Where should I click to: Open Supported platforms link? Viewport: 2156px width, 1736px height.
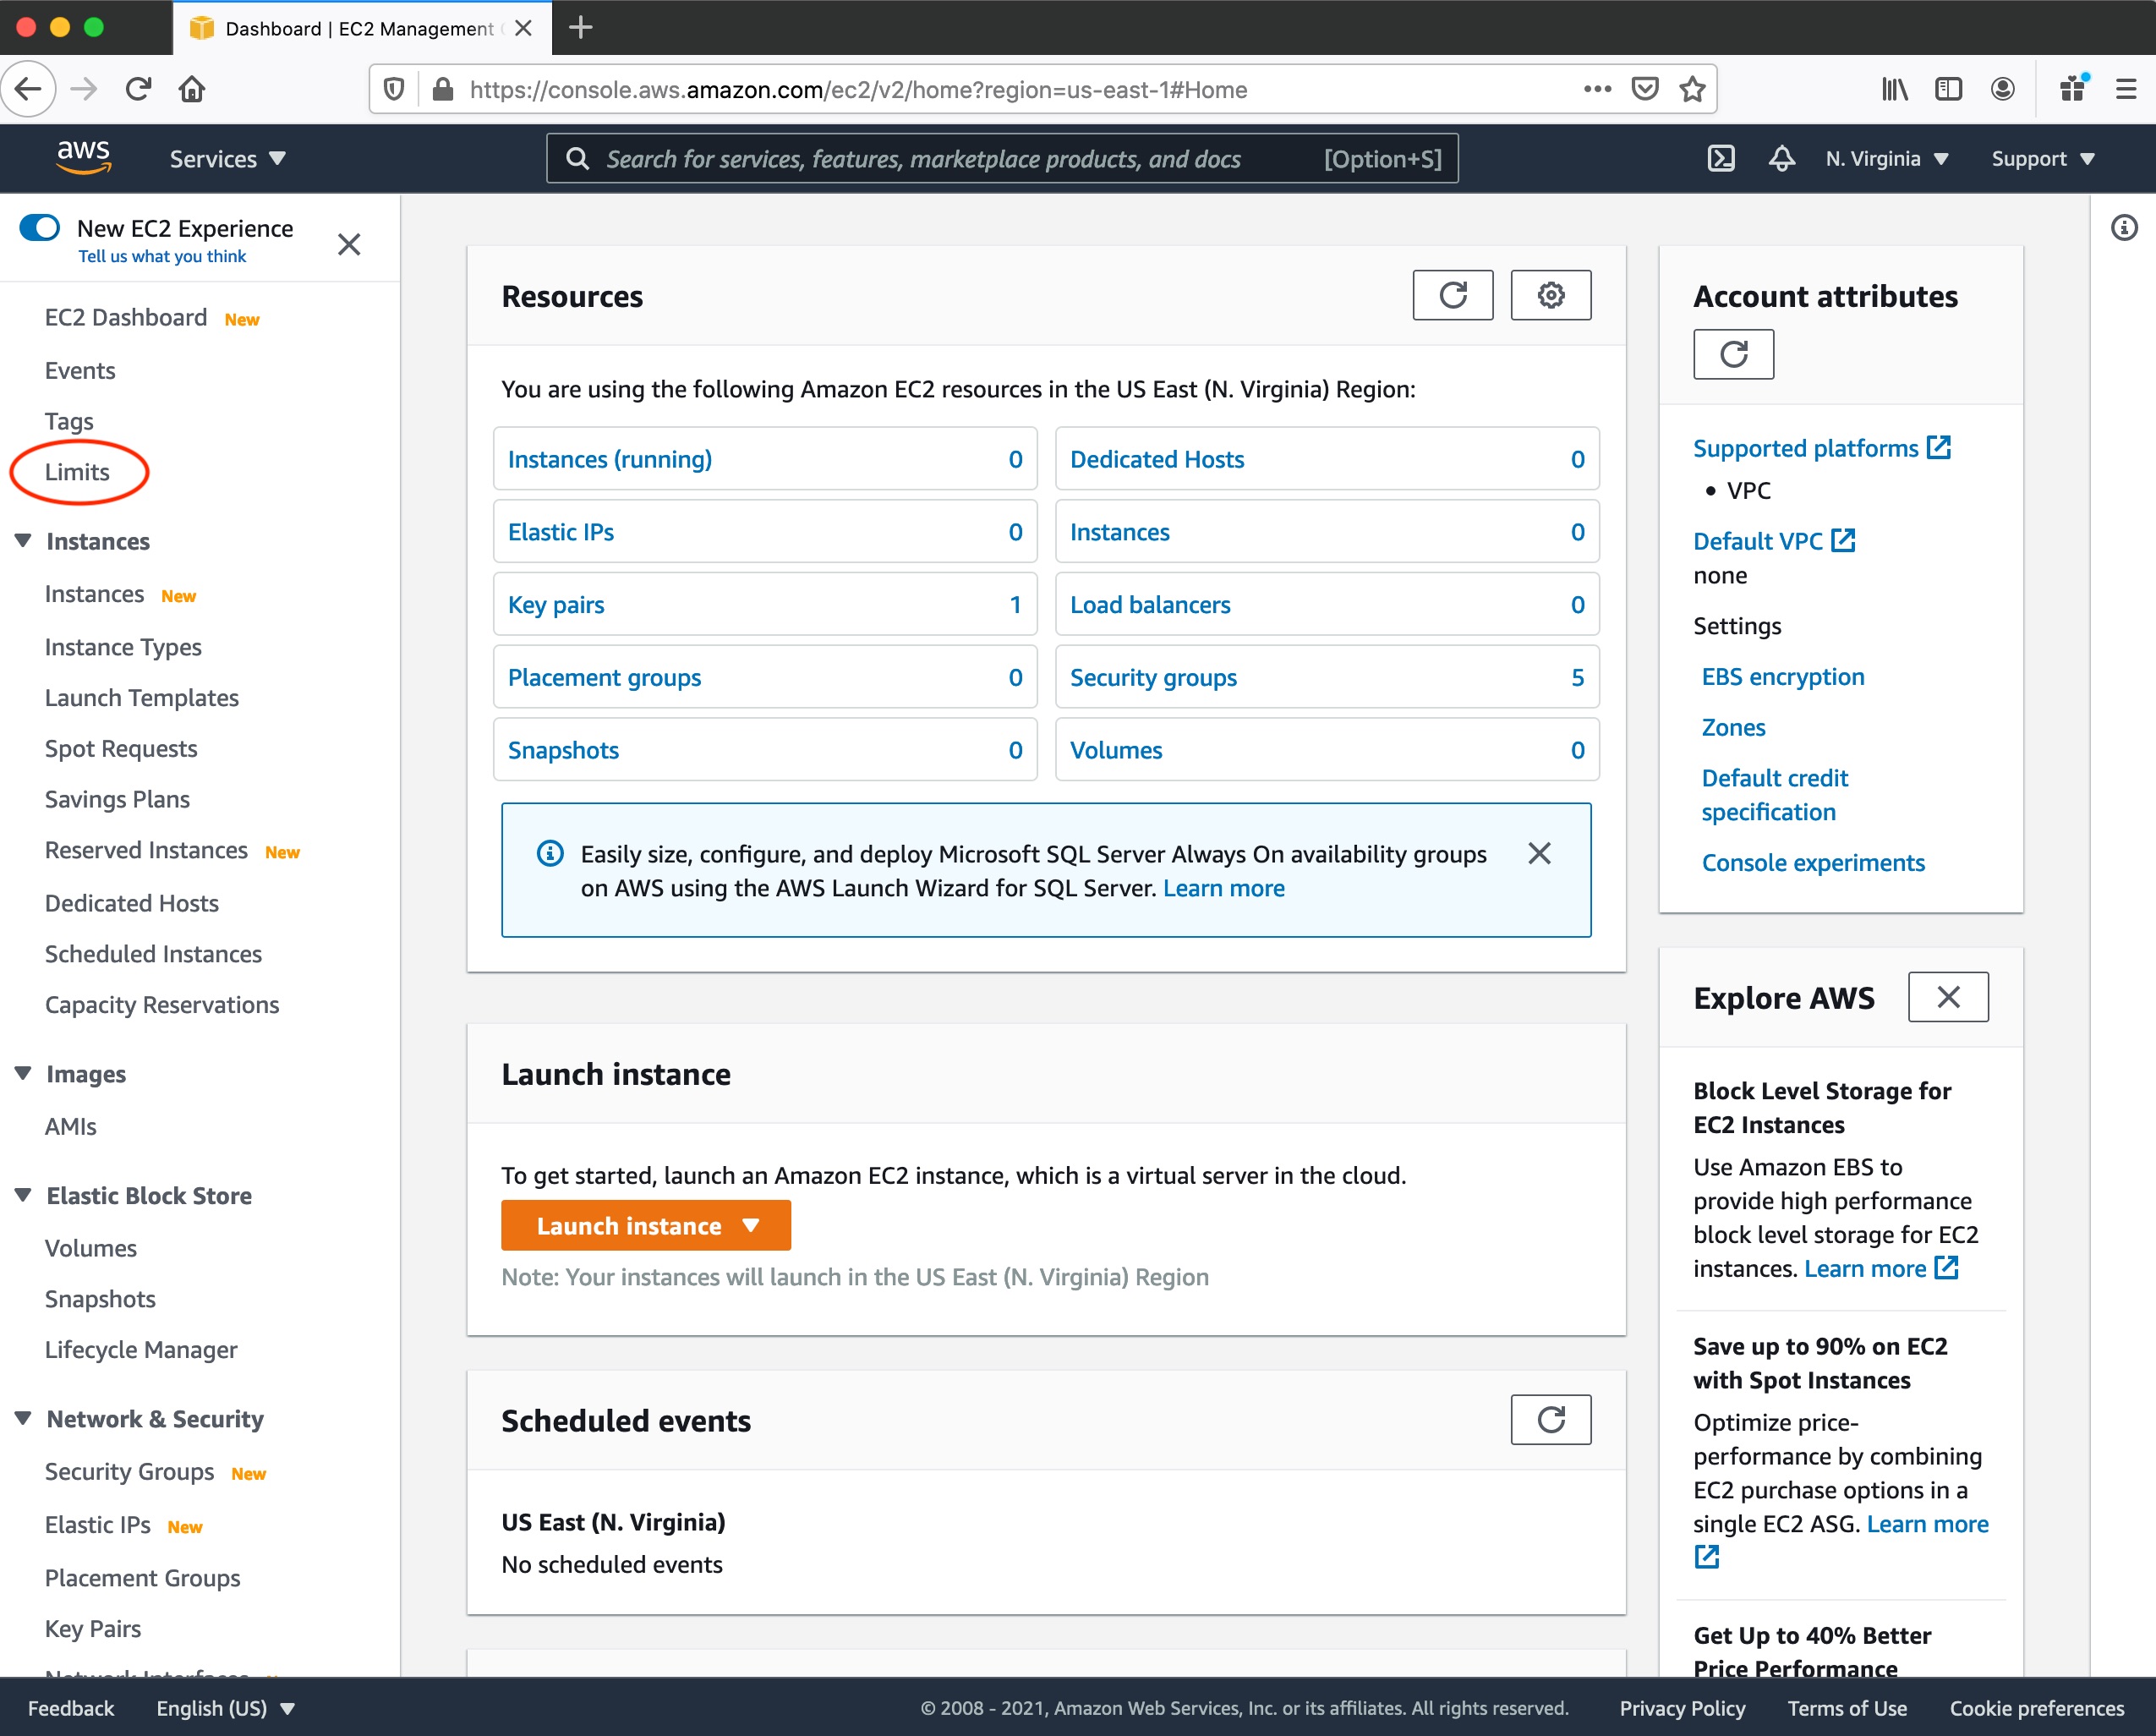(x=1821, y=448)
